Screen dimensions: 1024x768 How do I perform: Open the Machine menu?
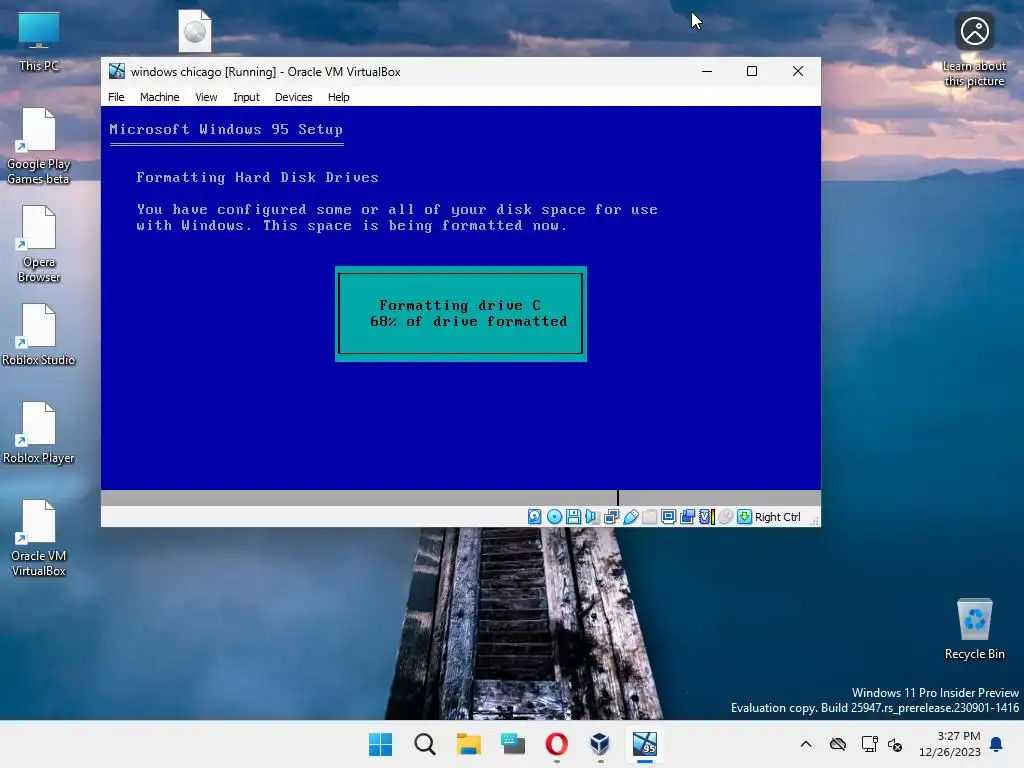click(x=159, y=97)
